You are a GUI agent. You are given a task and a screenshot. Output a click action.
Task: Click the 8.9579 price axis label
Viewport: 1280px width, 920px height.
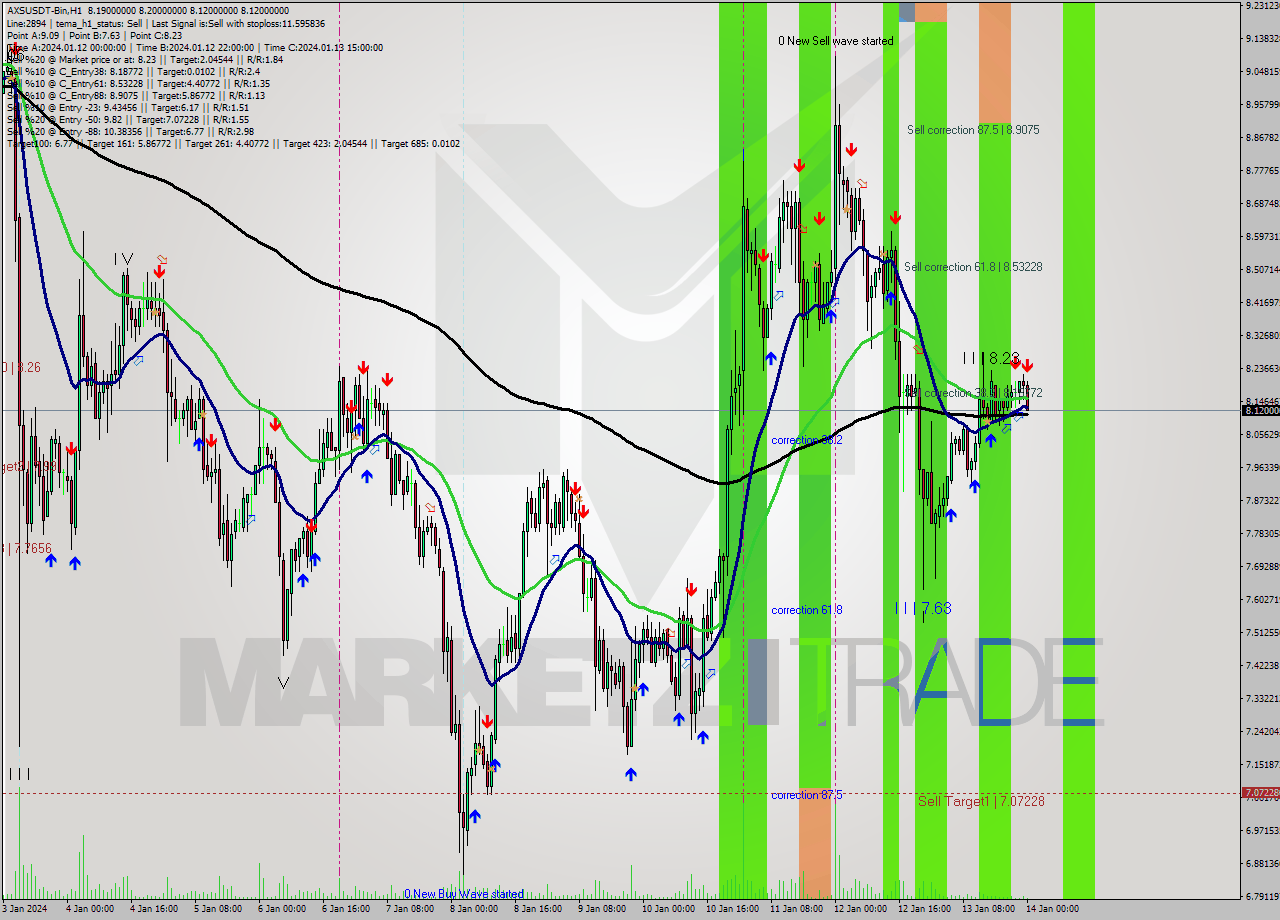click(1262, 104)
